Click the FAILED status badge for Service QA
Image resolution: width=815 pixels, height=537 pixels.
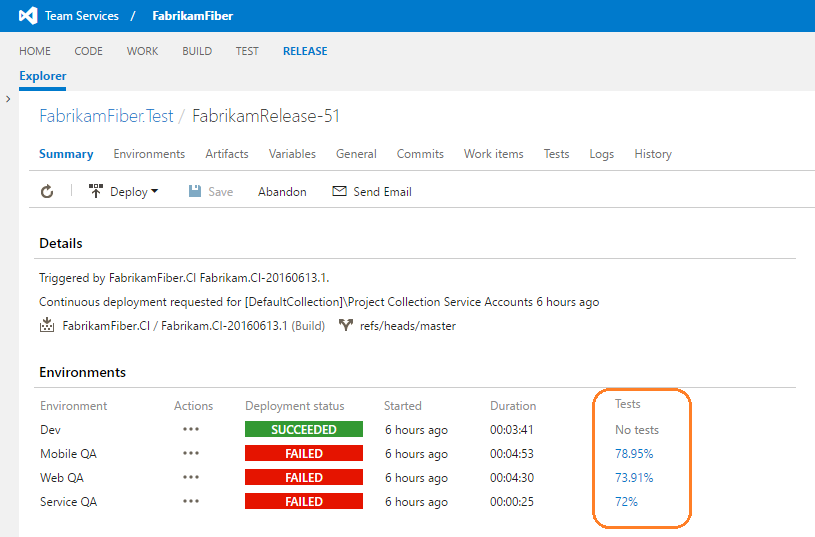click(x=303, y=502)
